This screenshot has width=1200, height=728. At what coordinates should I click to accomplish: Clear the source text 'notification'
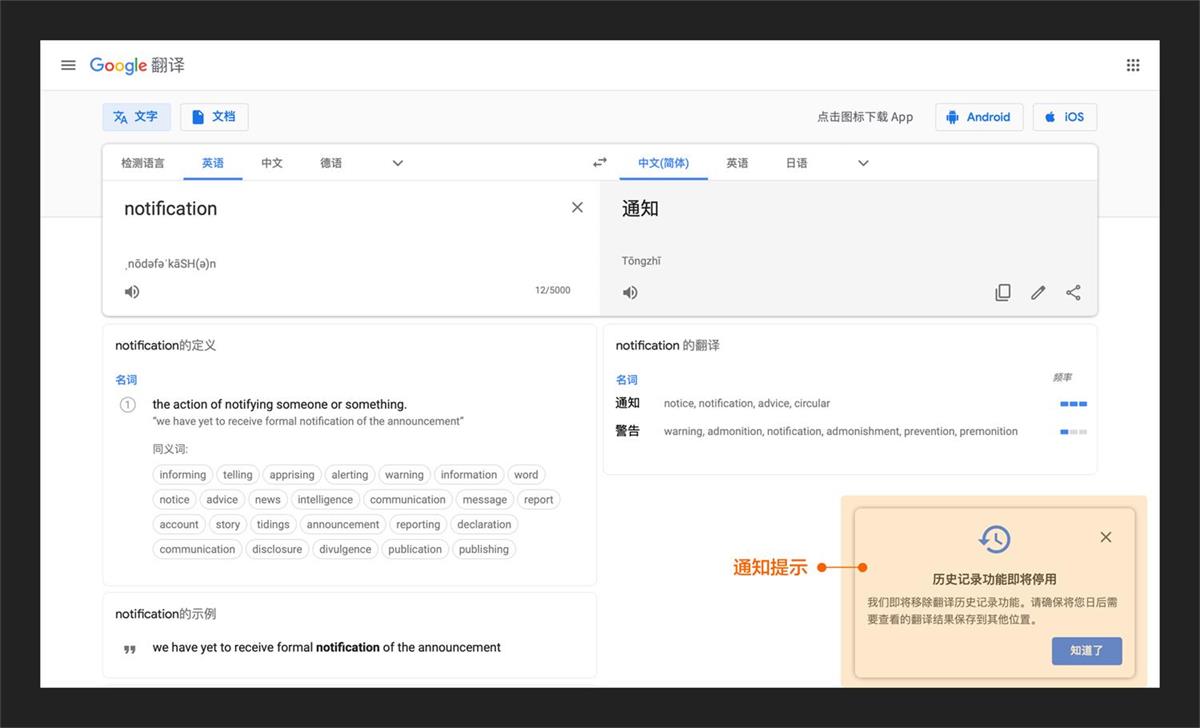577,208
